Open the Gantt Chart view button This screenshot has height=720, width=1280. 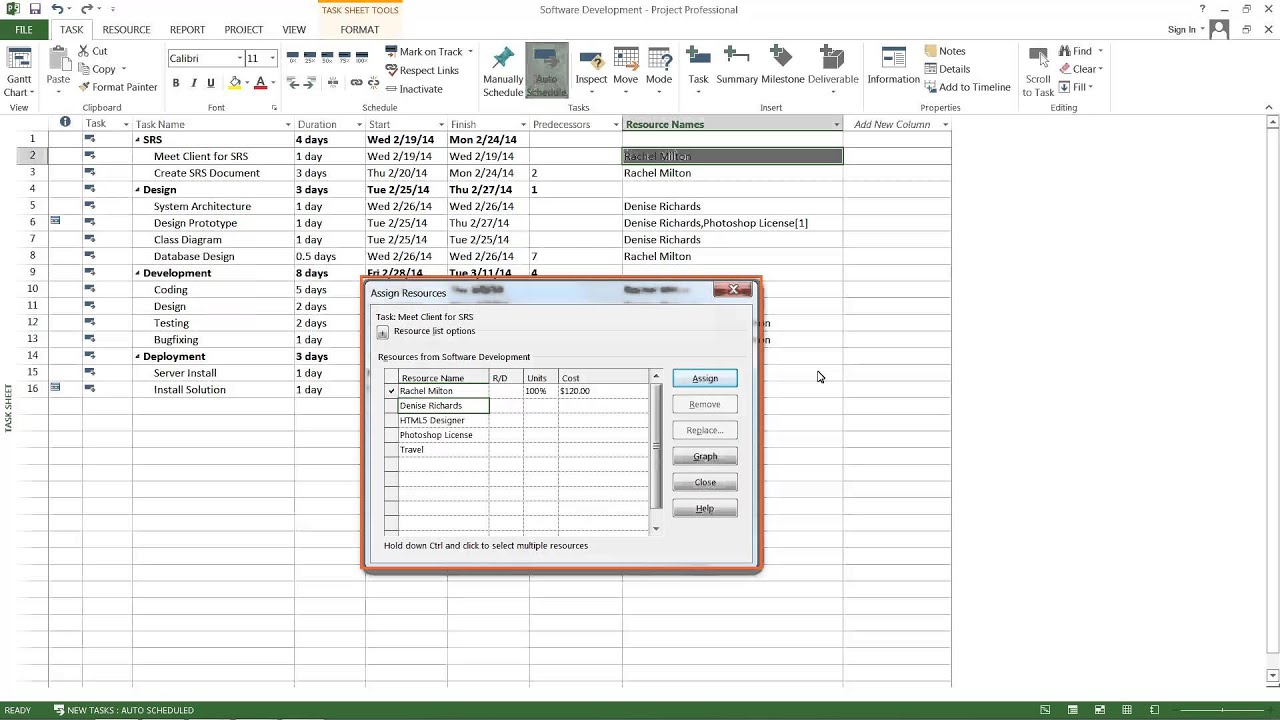click(x=19, y=72)
